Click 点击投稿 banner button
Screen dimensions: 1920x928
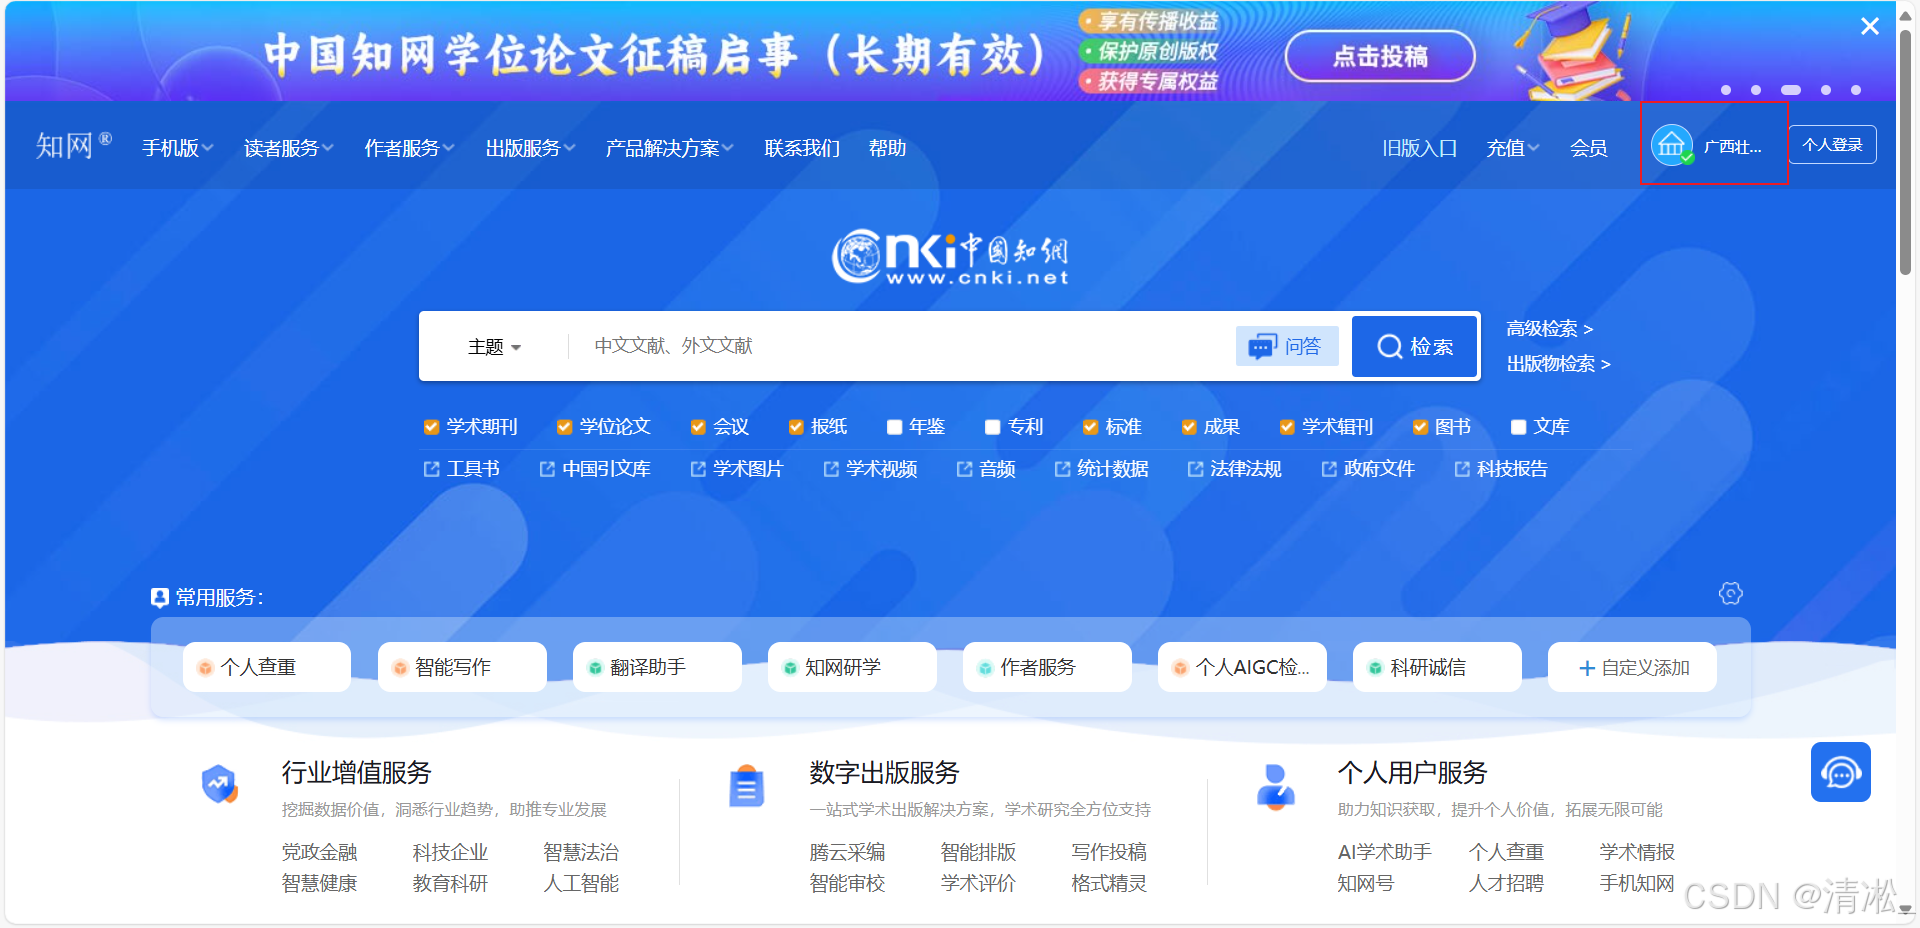(x=1380, y=56)
